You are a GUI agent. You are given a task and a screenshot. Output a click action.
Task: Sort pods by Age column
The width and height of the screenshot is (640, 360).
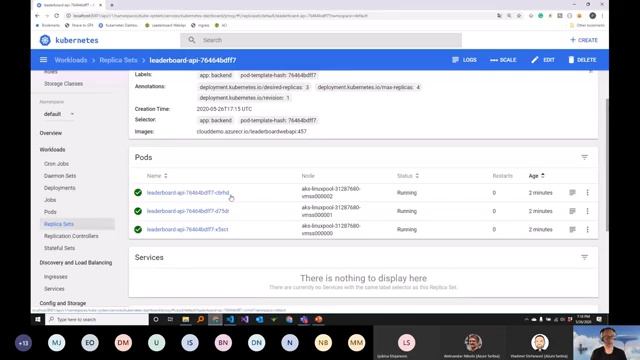[x=536, y=176]
